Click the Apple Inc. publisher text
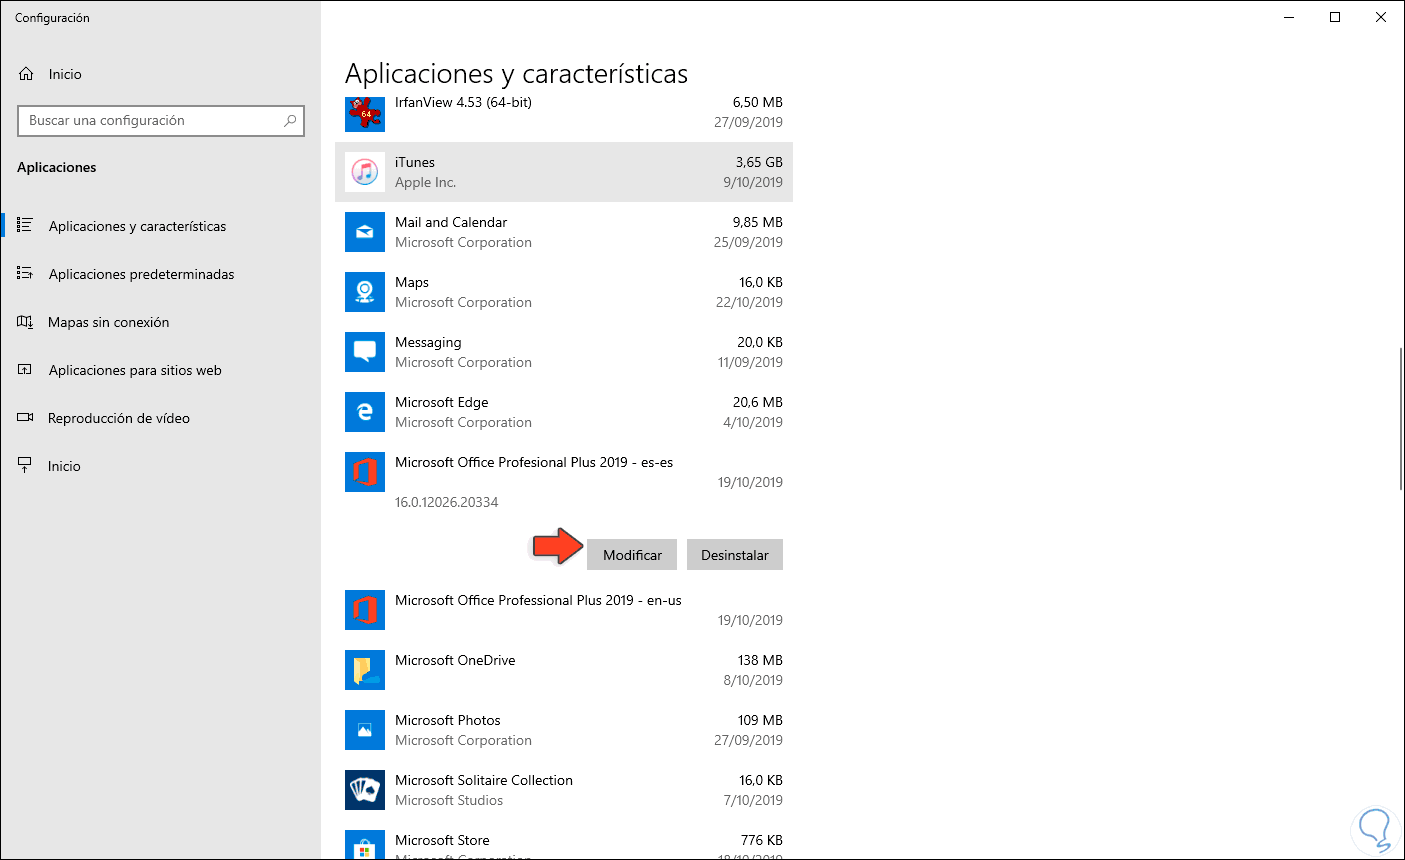1405x860 pixels. click(425, 182)
